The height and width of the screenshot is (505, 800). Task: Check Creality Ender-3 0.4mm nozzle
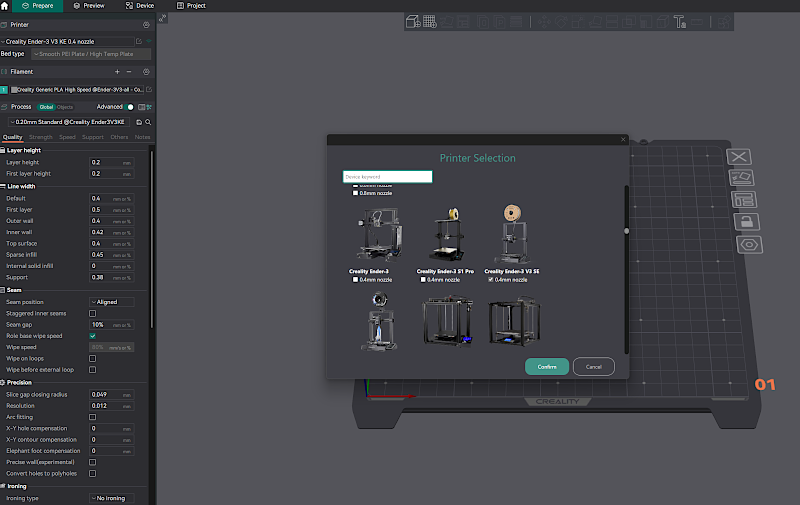356,280
